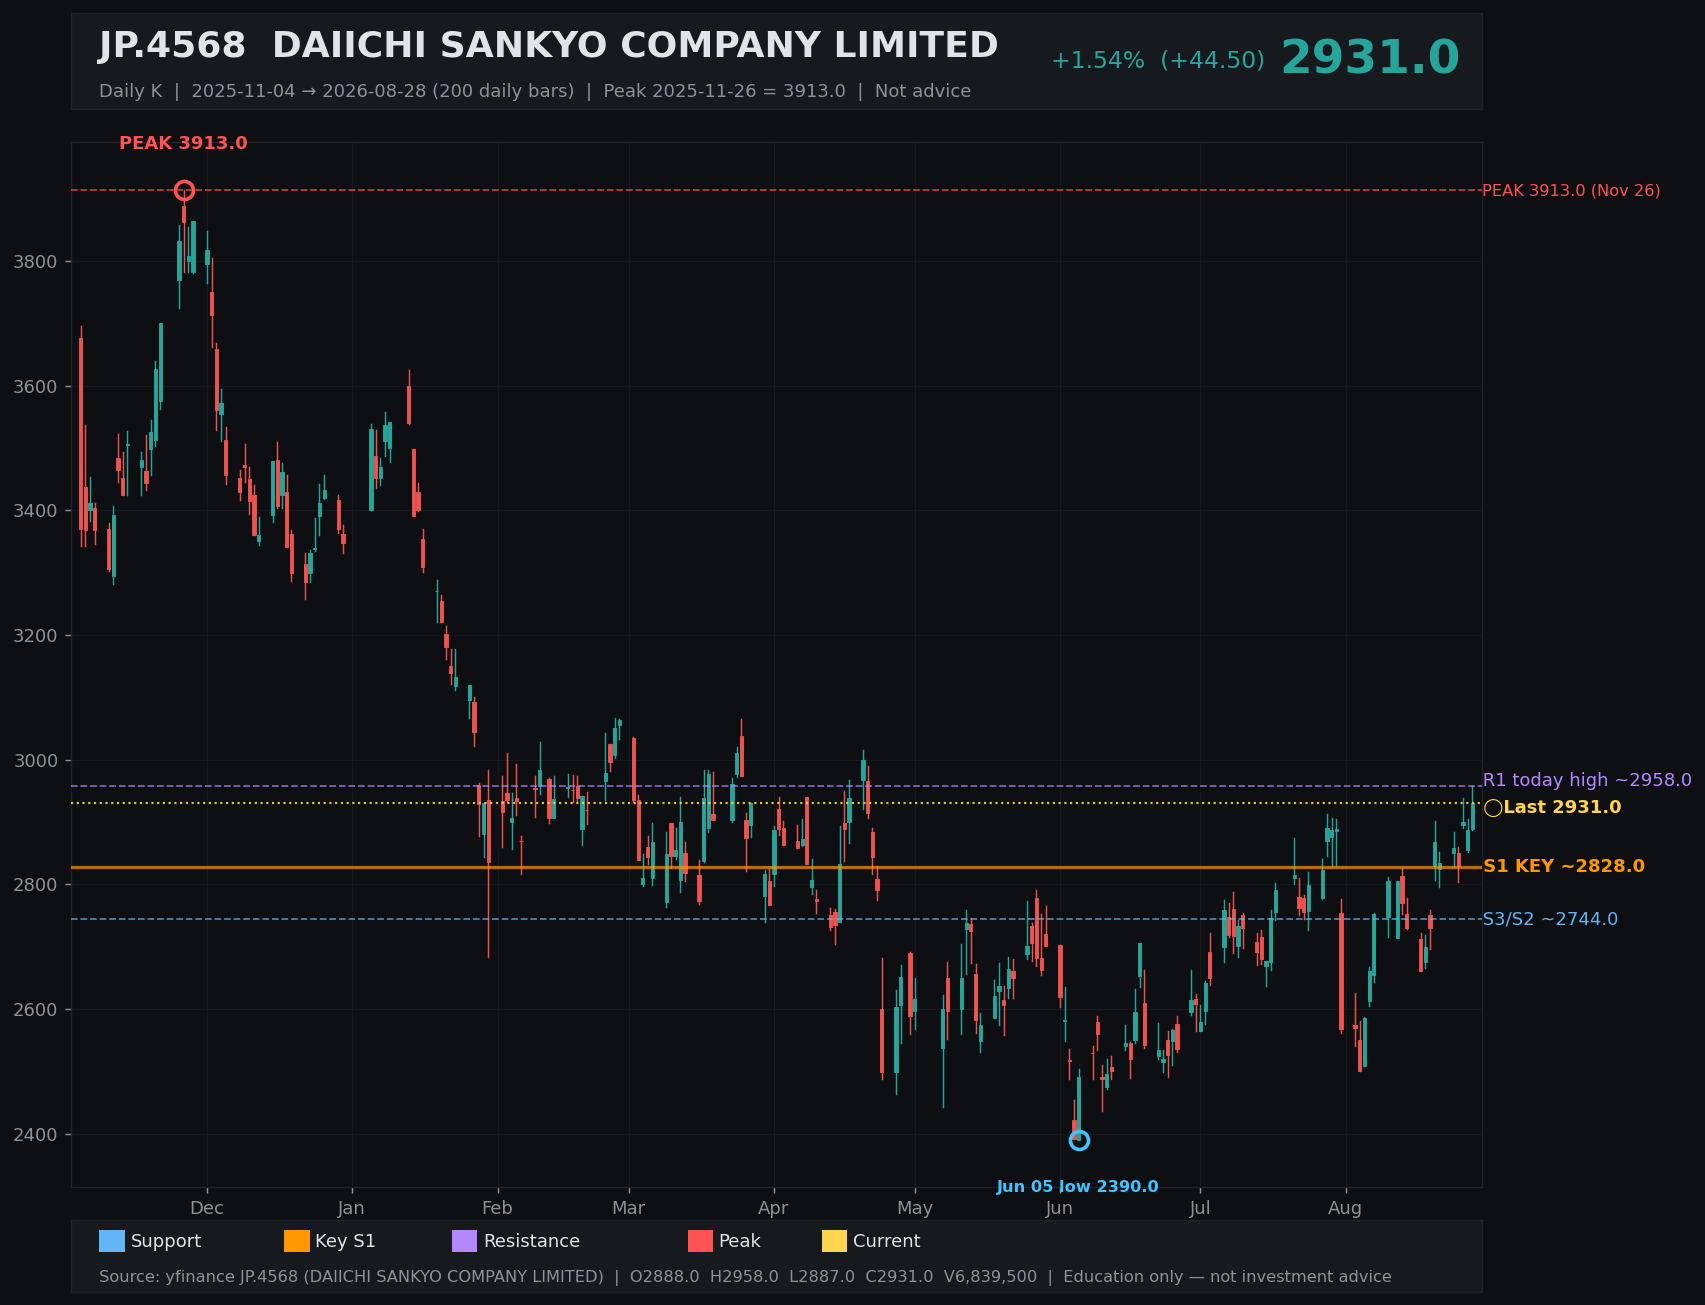Screen dimensions: 1705x1305
Task: Click the 'Last 2931.0' price label
Action: [x=1562, y=807]
